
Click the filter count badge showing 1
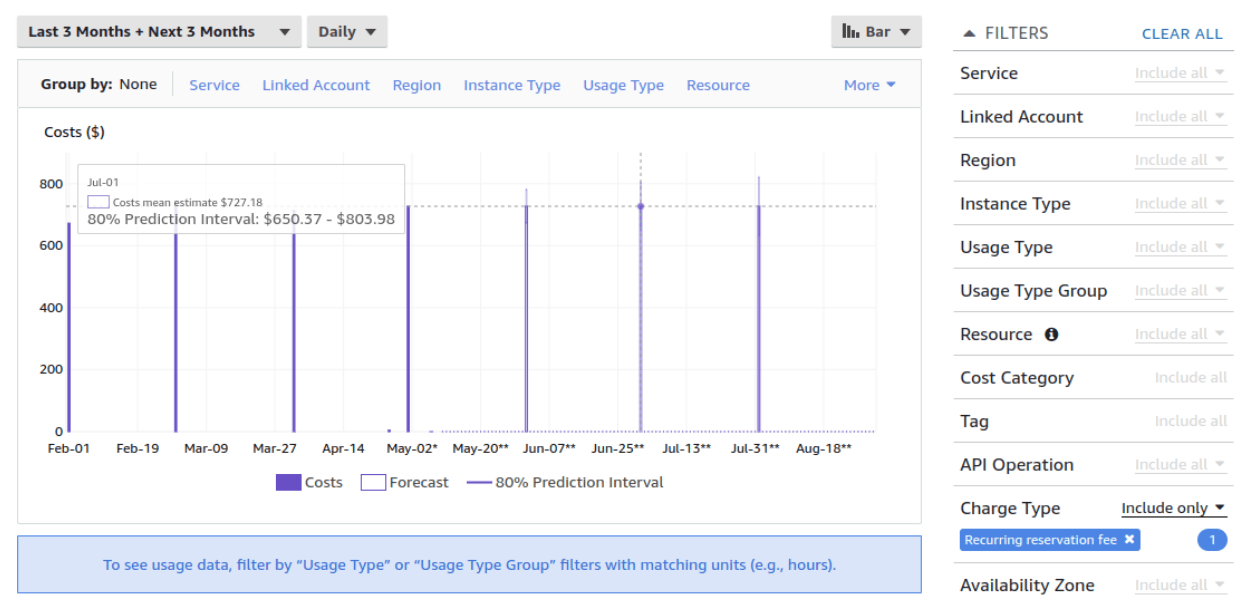[x=1211, y=540]
